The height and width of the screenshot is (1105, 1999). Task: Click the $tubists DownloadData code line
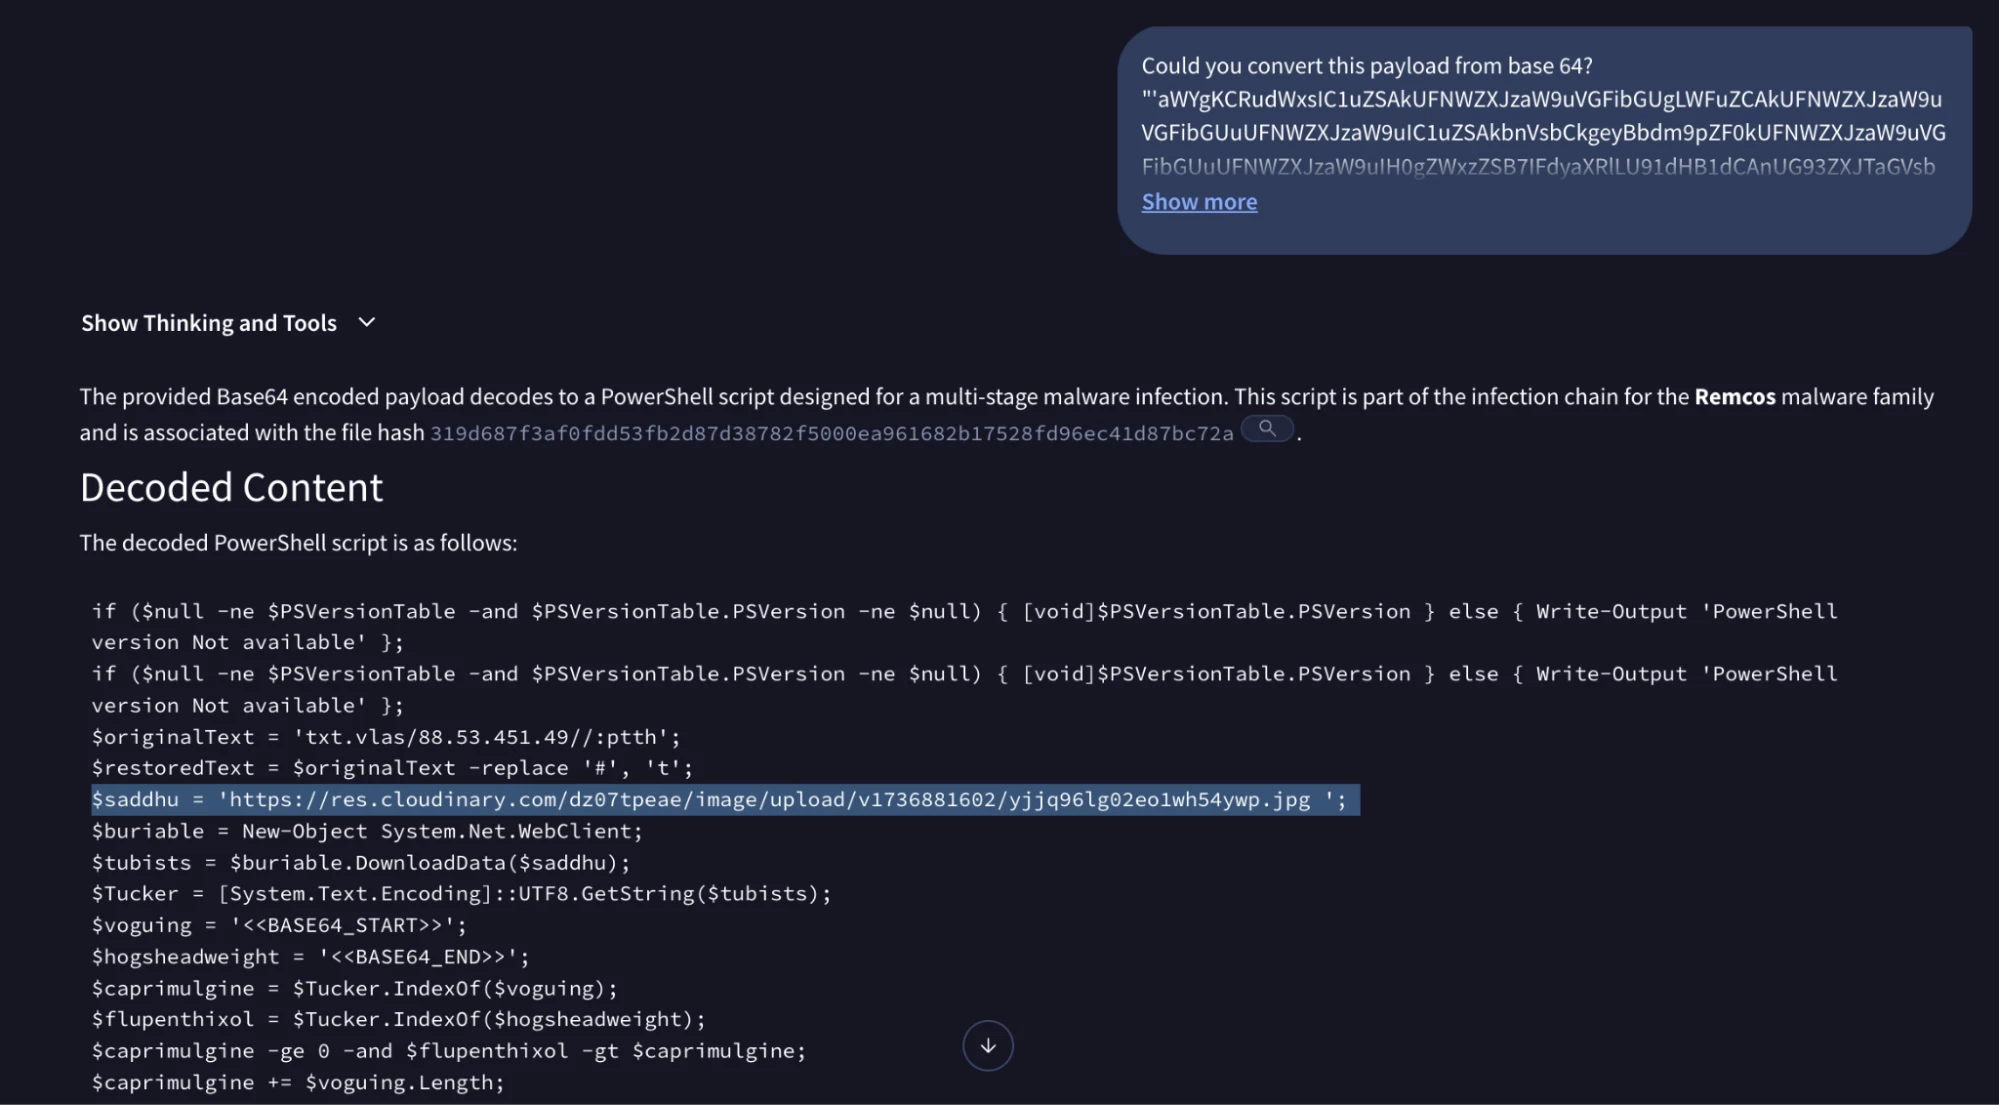tap(360, 863)
